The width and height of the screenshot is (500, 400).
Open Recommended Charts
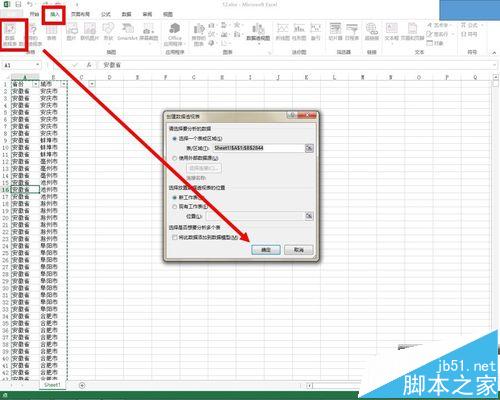point(198,35)
